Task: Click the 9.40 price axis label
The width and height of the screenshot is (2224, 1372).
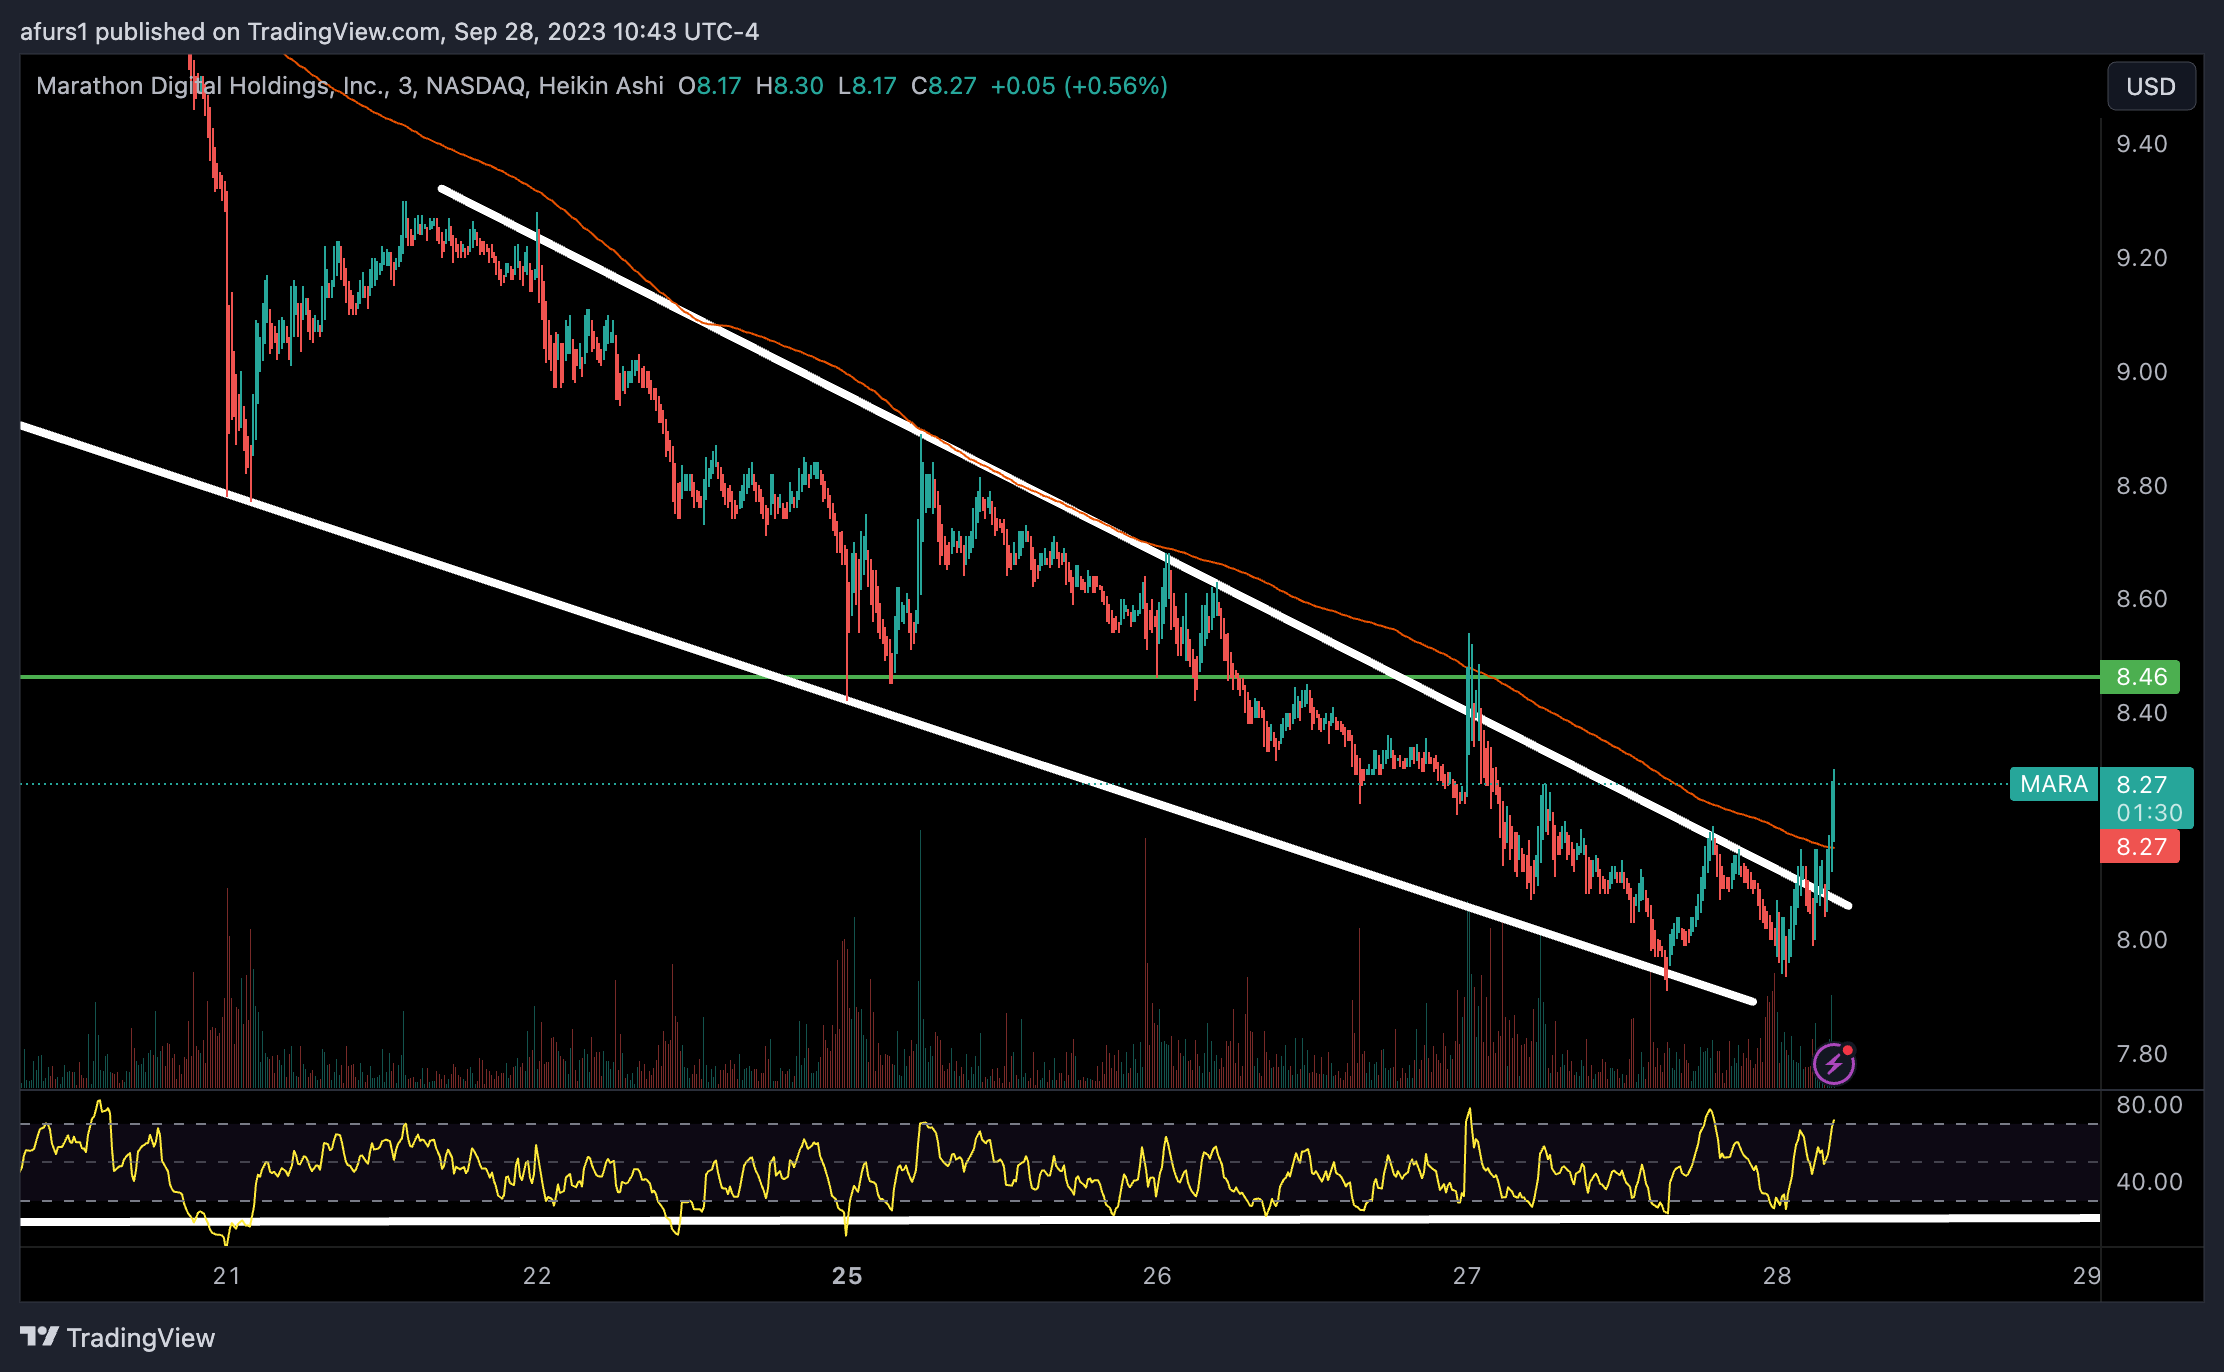Action: (x=2142, y=144)
